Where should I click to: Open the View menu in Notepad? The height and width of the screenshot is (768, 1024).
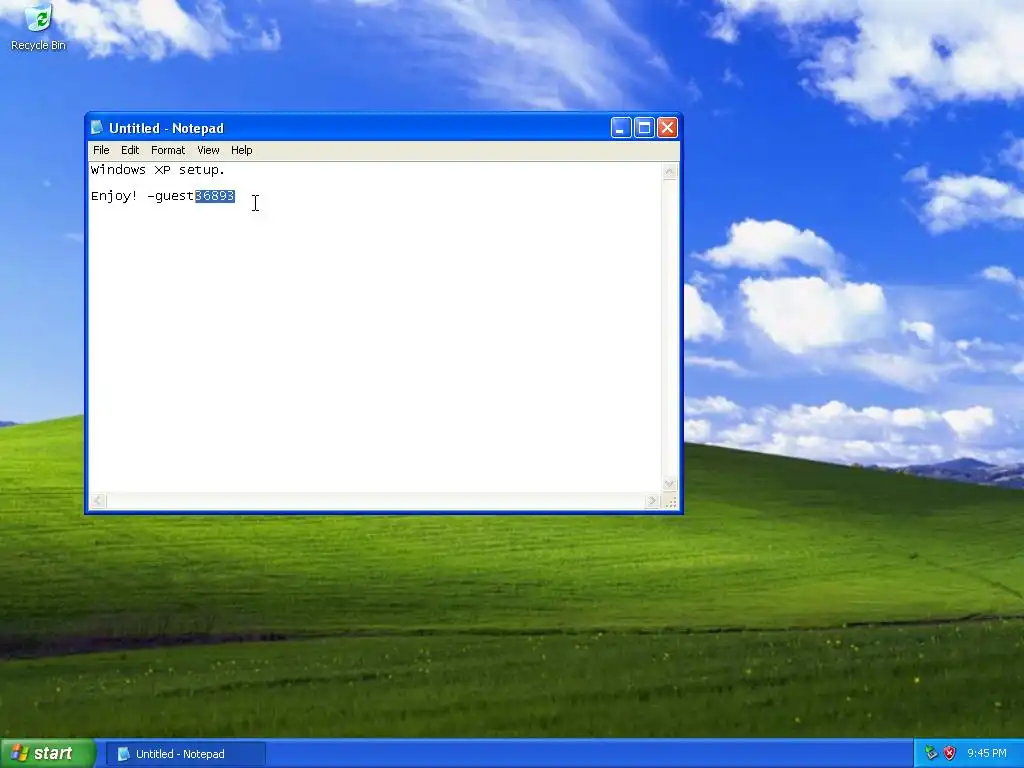(x=208, y=150)
